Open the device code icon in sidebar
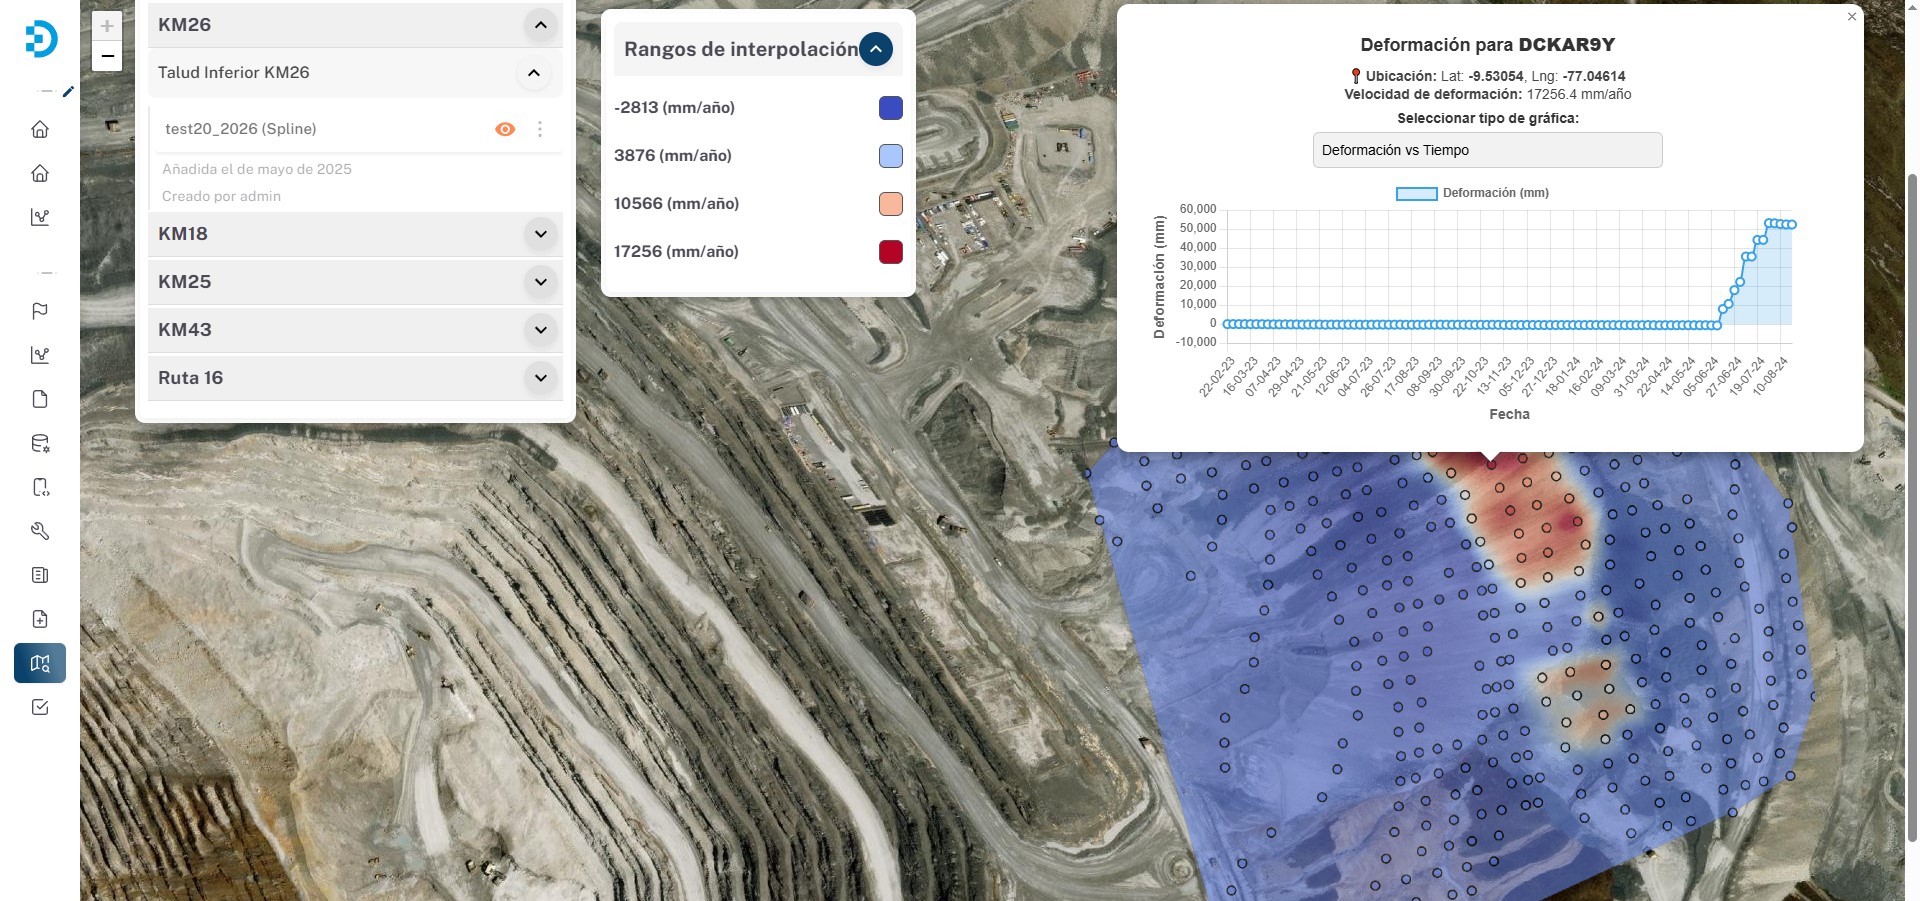1920x901 pixels. coord(40,487)
